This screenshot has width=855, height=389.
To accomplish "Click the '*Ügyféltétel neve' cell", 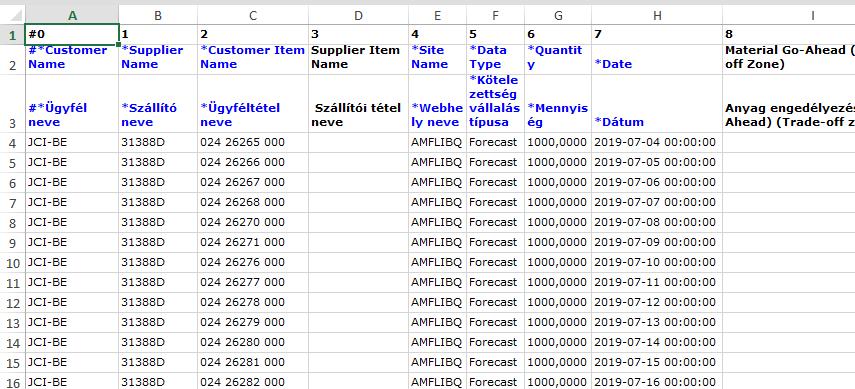I will [x=253, y=104].
